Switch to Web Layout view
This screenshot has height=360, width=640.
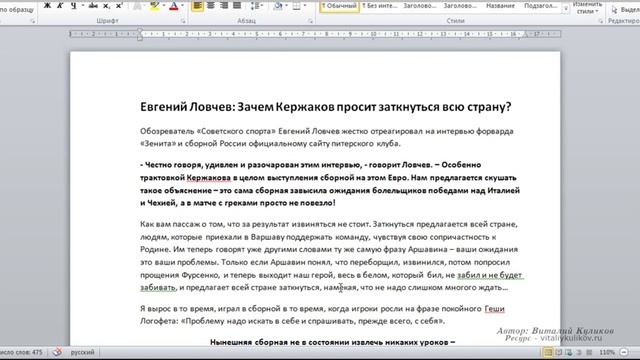[569, 352]
